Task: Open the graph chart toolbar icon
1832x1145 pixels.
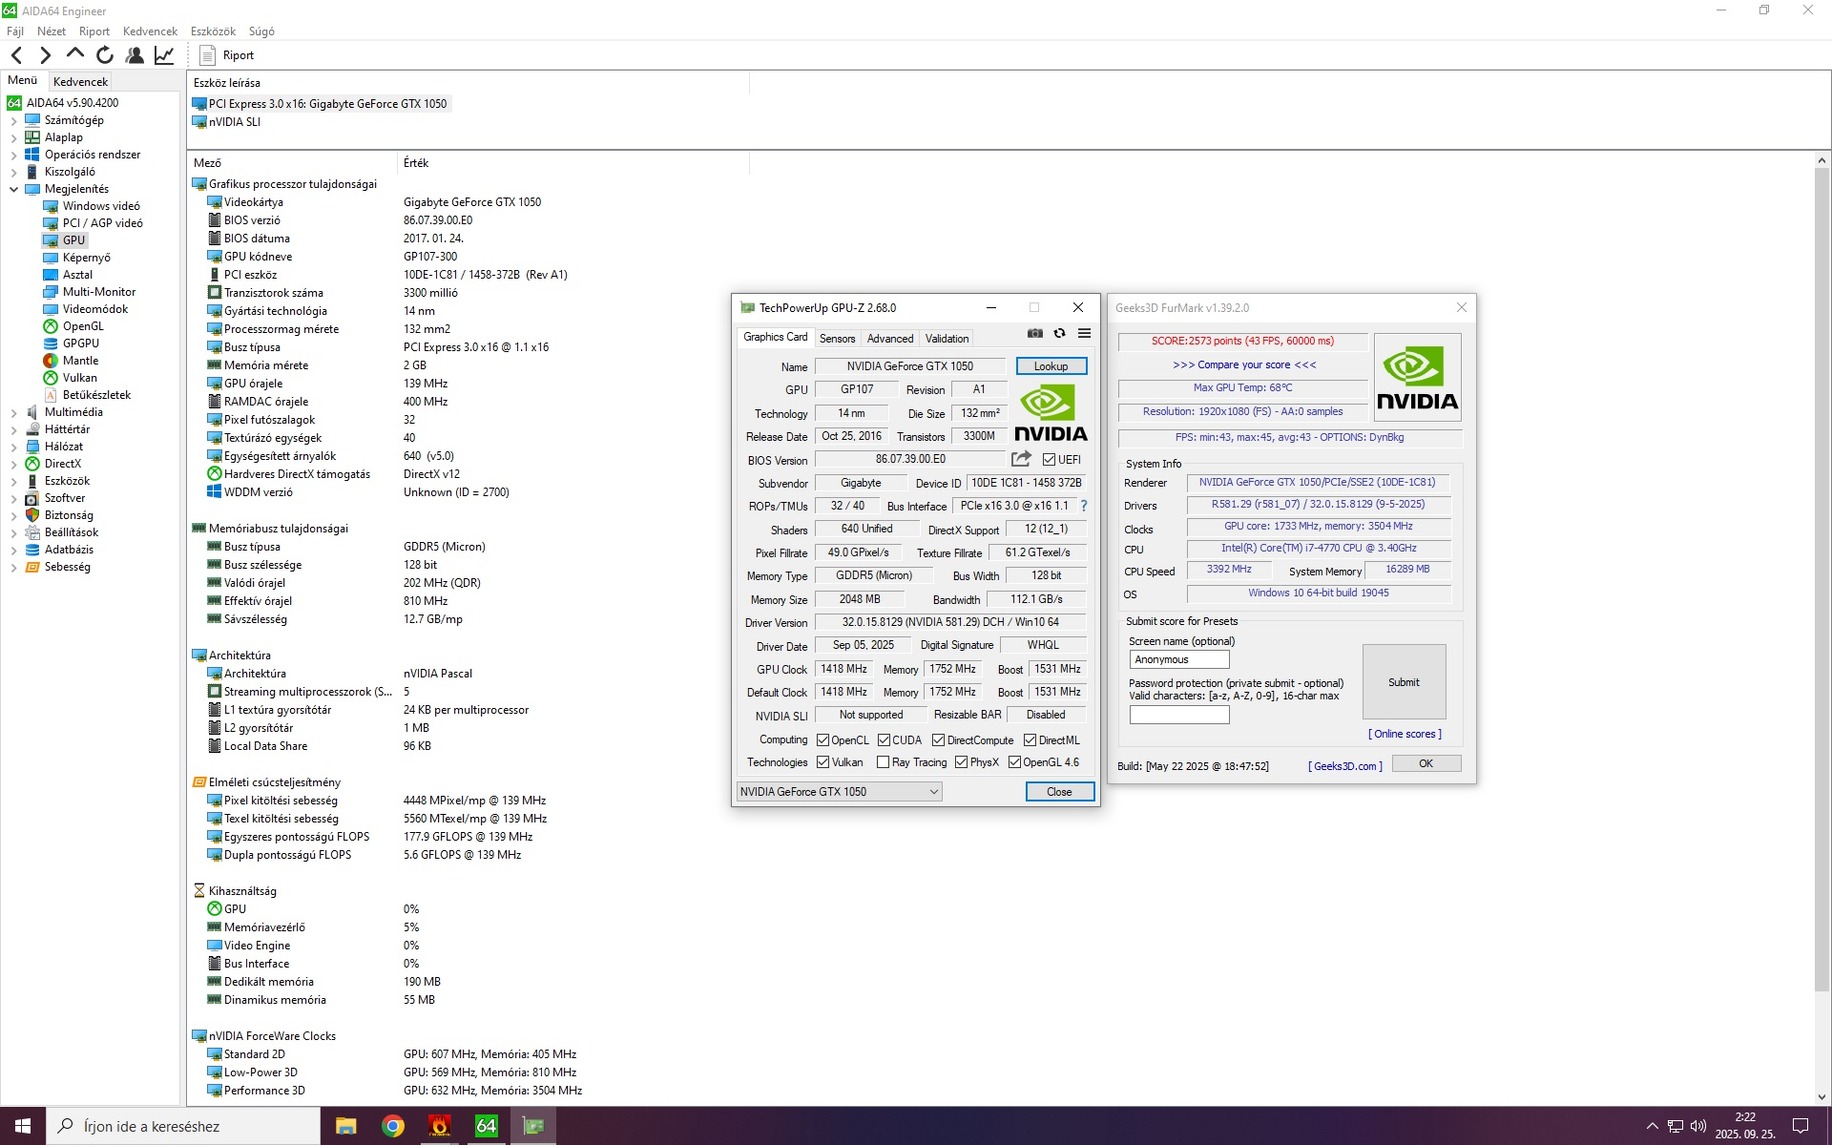Action: pos(164,55)
